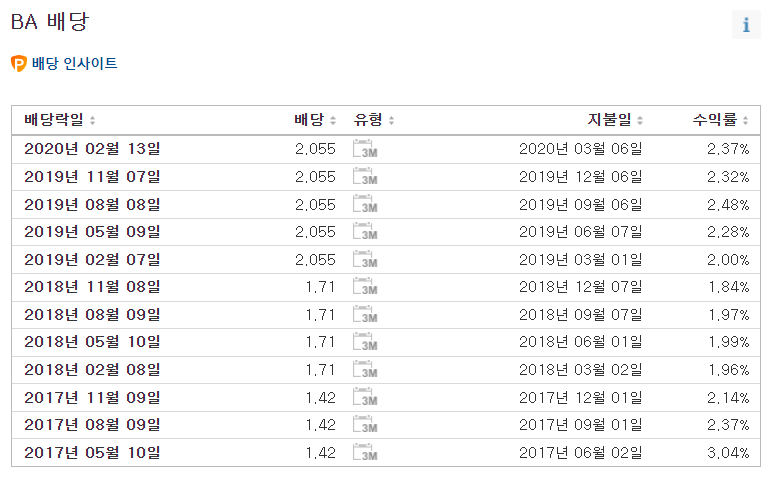The height and width of the screenshot is (479, 770).
Task: Select ex-dividend date 2019년 05월 09일
Action: click(x=92, y=231)
